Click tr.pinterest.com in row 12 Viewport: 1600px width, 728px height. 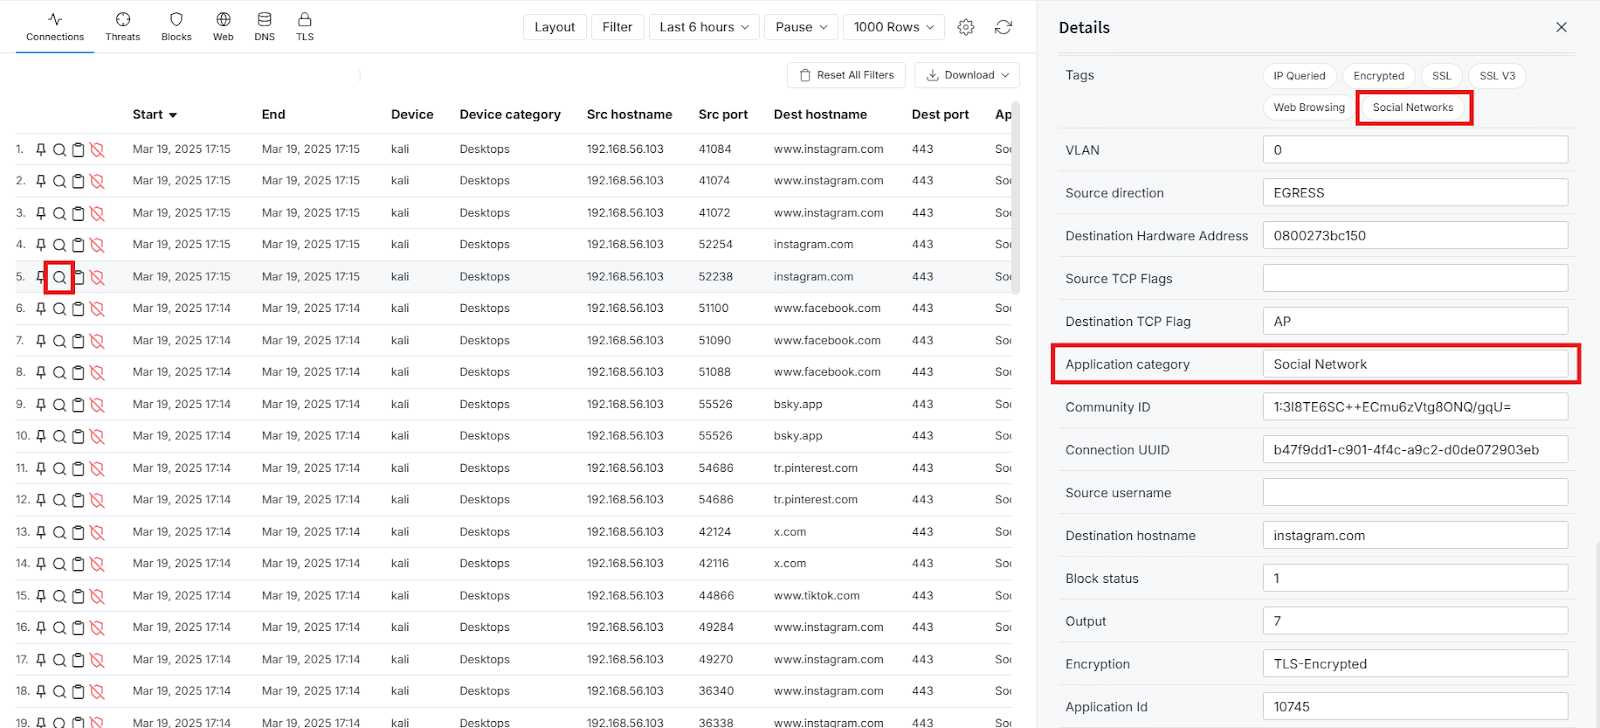pos(815,500)
